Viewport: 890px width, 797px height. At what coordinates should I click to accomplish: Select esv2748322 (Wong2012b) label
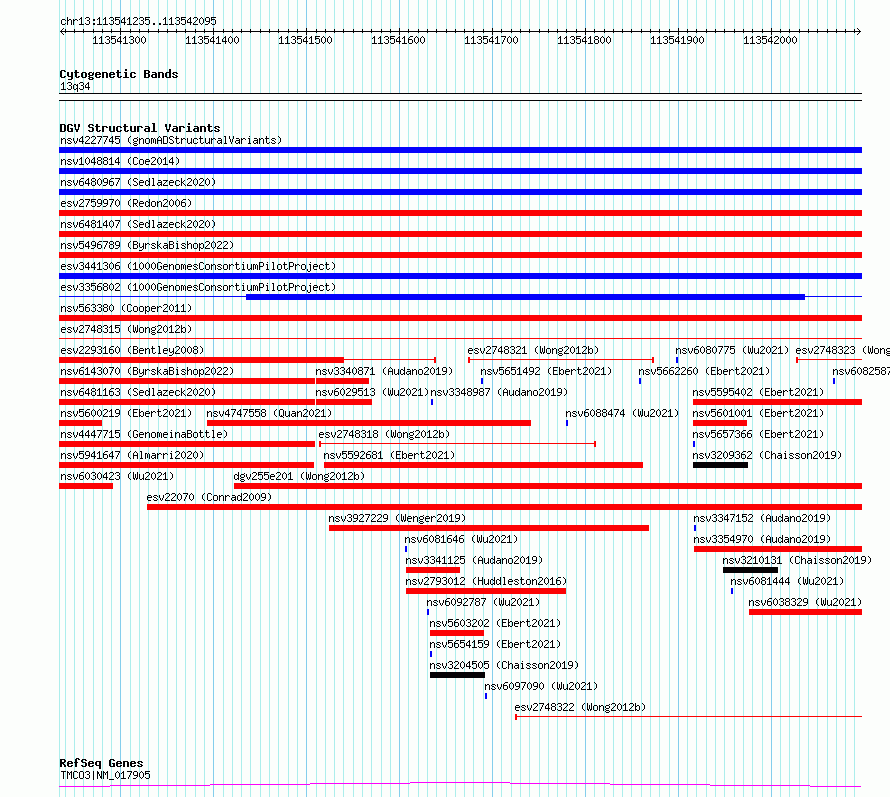(580, 707)
